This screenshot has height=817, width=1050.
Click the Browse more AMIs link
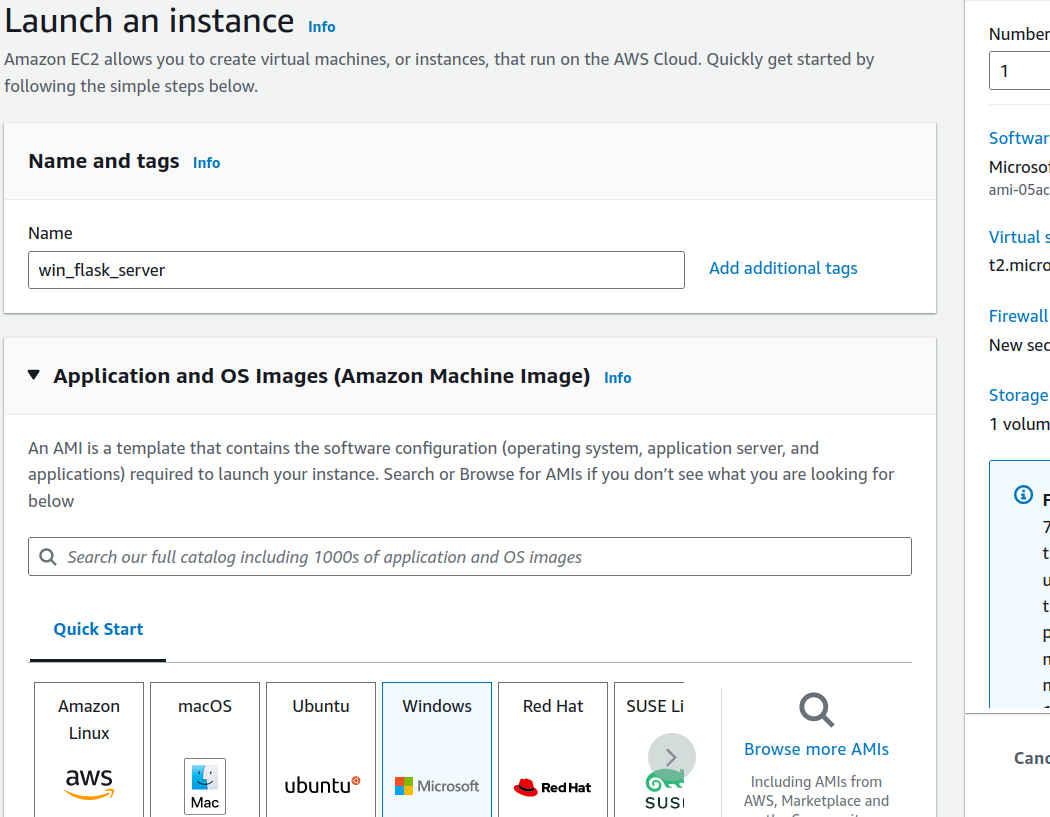816,749
